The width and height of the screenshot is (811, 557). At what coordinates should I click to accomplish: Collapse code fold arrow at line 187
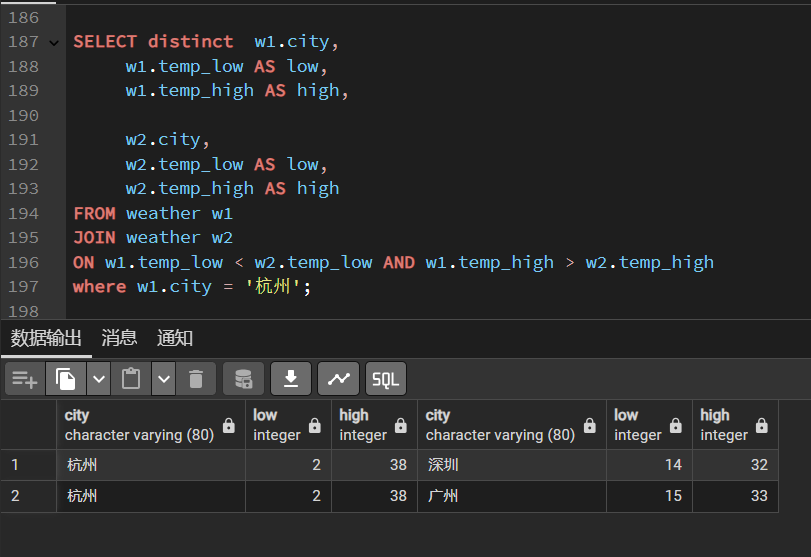(x=54, y=42)
